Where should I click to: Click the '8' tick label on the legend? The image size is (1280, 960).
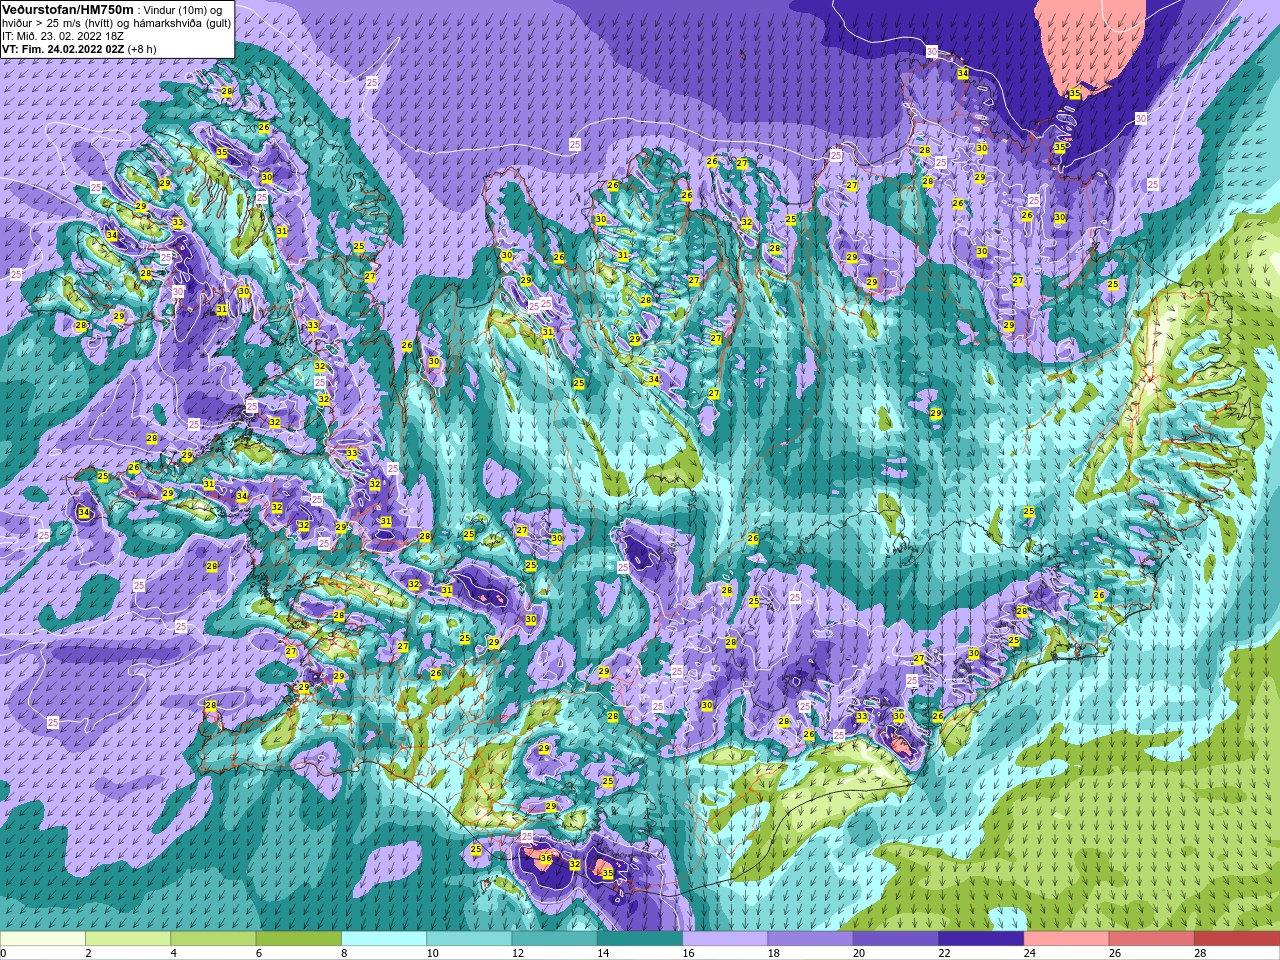click(342, 953)
